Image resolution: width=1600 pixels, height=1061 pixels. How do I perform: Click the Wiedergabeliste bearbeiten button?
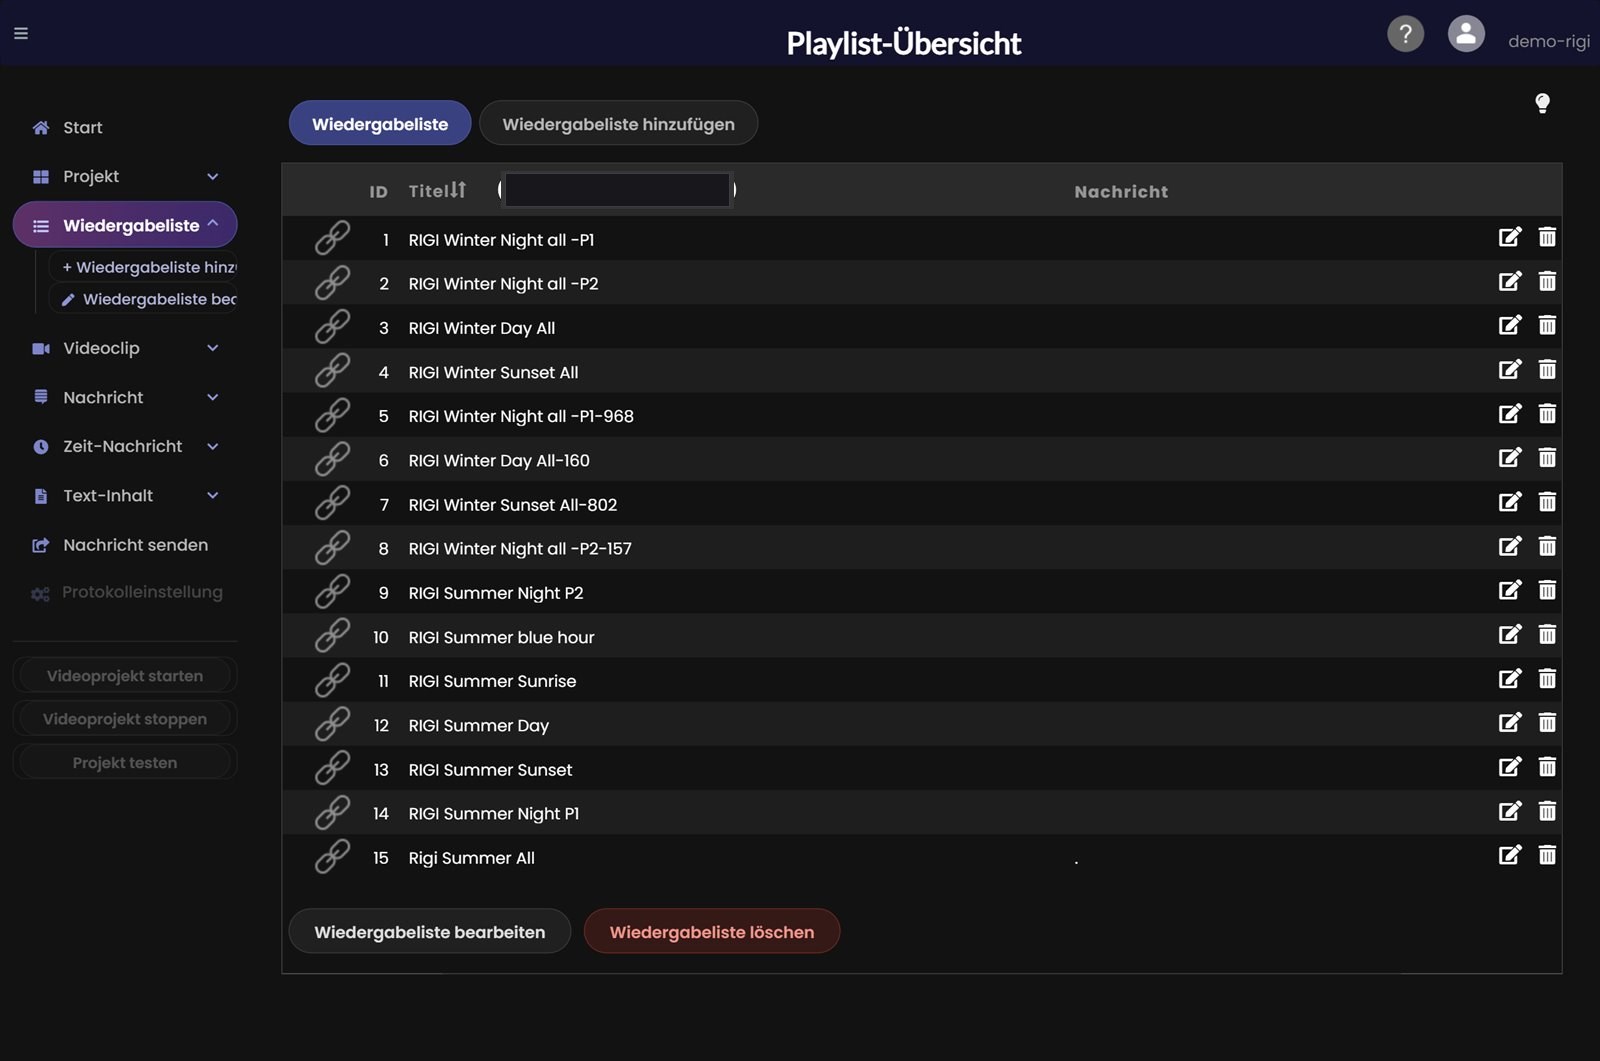pyautogui.click(x=430, y=931)
